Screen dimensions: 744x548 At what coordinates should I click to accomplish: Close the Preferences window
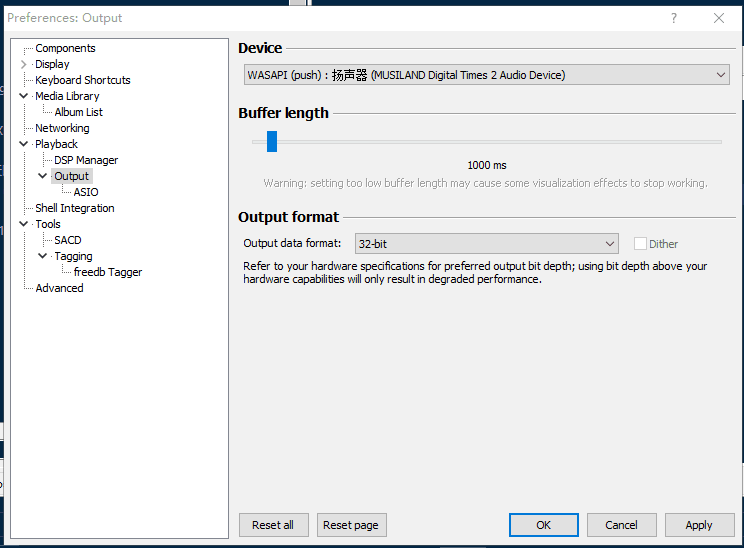point(719,18)
